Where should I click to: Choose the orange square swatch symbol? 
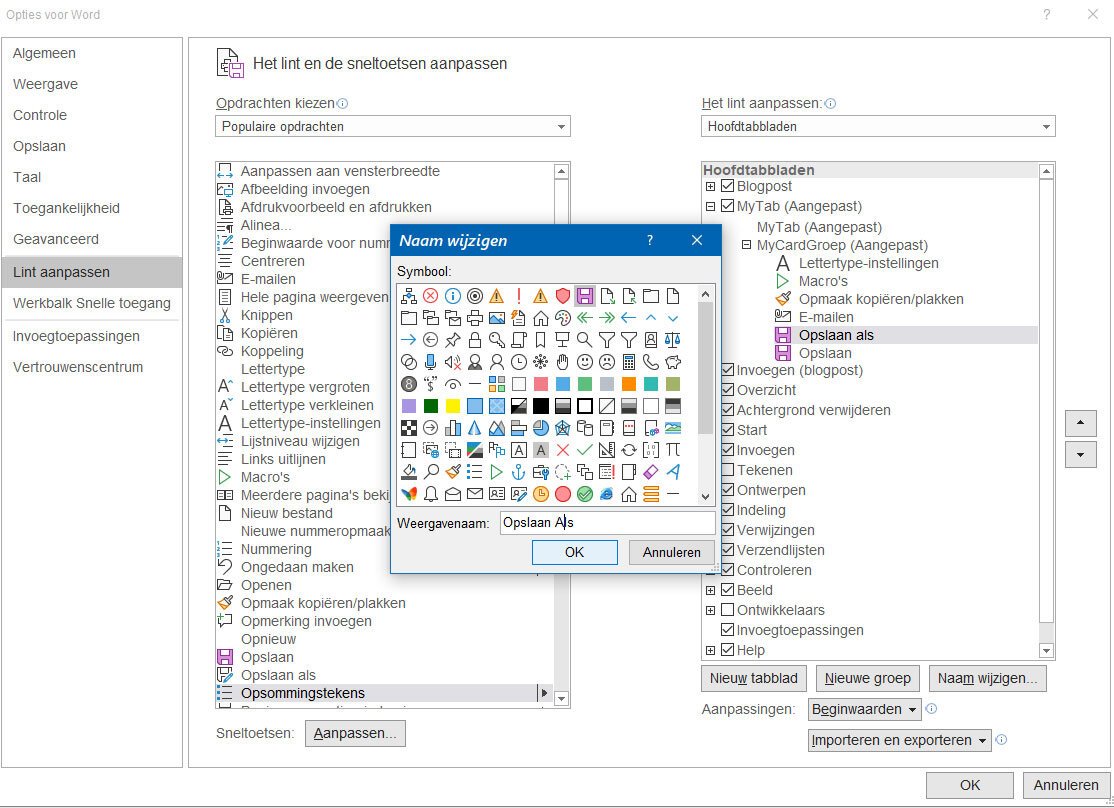click(x=629, y=384)
